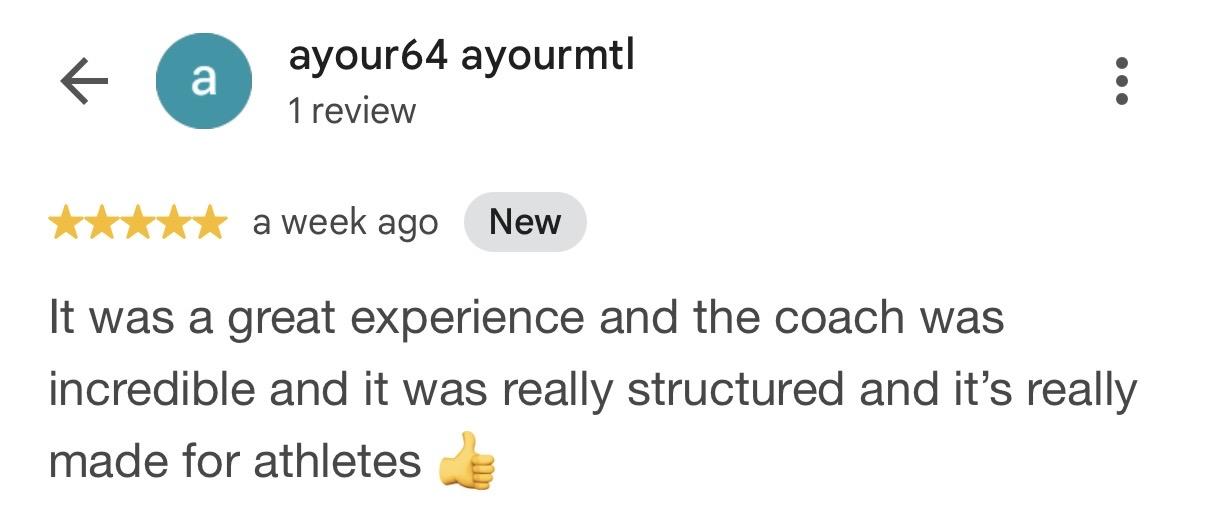Click the 'a week ago' timestamp
Image resolution: width=1206 pixels, height=524 pixels.
click(345, 223)
